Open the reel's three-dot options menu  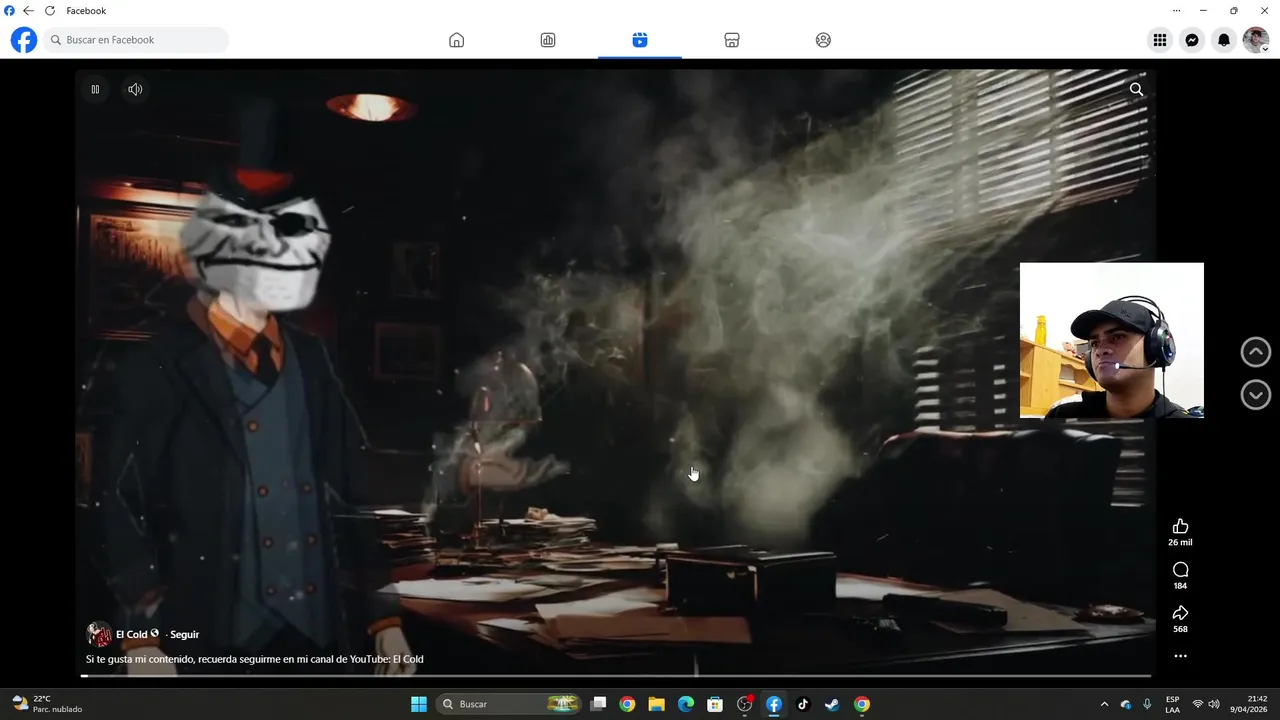[x=1180, y=656]
